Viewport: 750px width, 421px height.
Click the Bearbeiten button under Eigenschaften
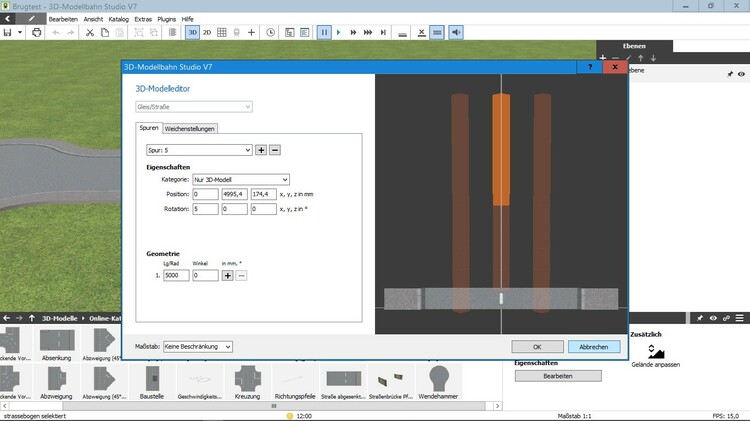[x=558, y=376]
